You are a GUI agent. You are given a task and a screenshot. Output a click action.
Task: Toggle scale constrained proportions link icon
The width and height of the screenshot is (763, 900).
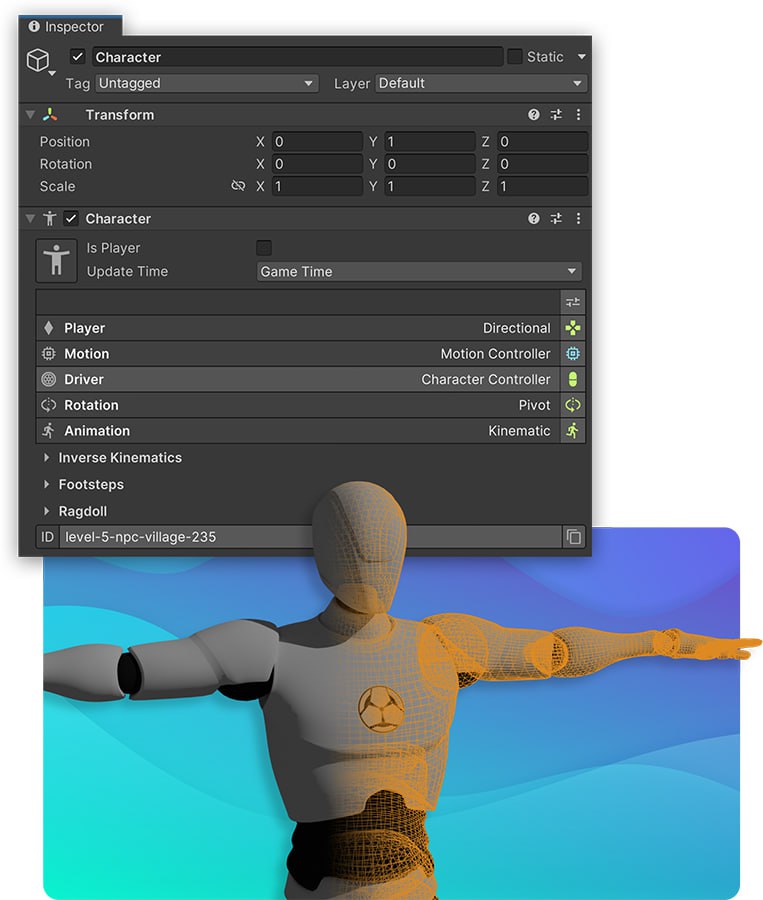[238, 186]
